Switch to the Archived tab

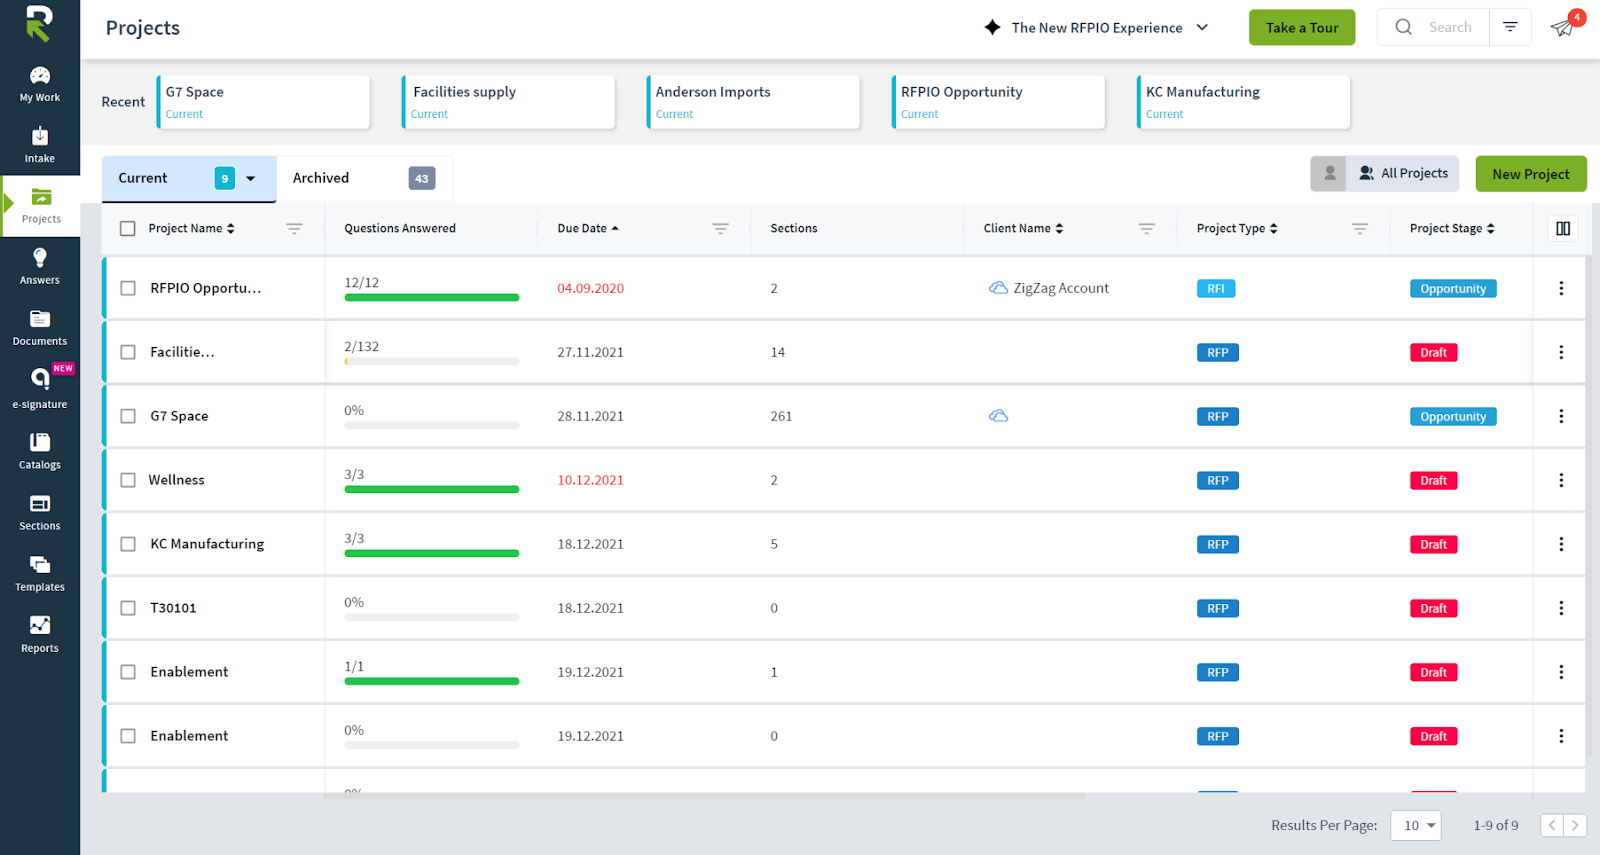(x=364, y=178)
